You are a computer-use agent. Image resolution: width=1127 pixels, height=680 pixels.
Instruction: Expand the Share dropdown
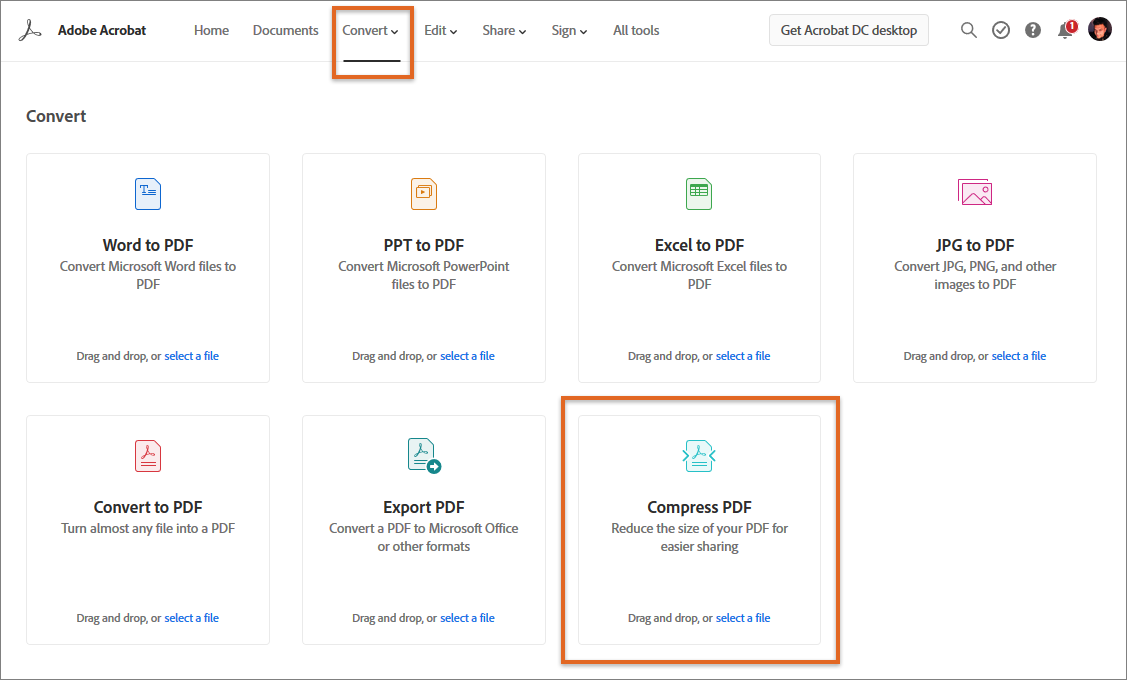[x=503, y=30]
